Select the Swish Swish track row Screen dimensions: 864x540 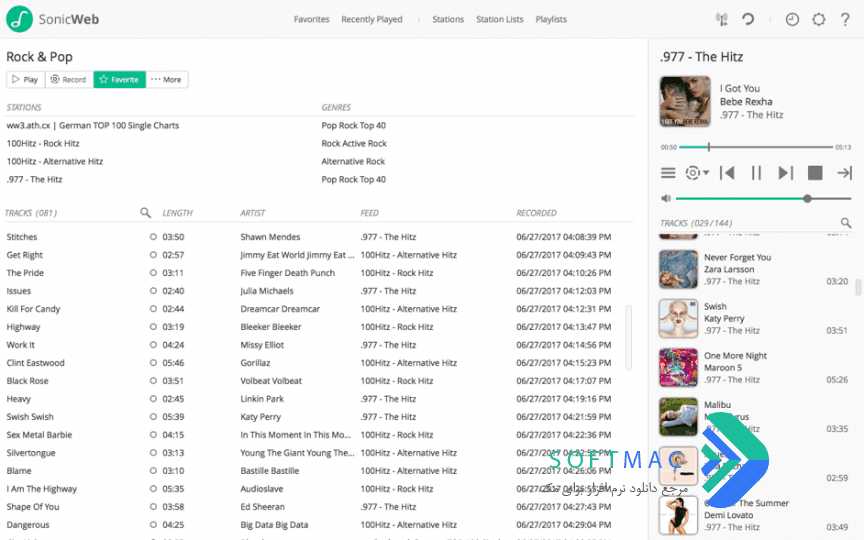point(320,417)
